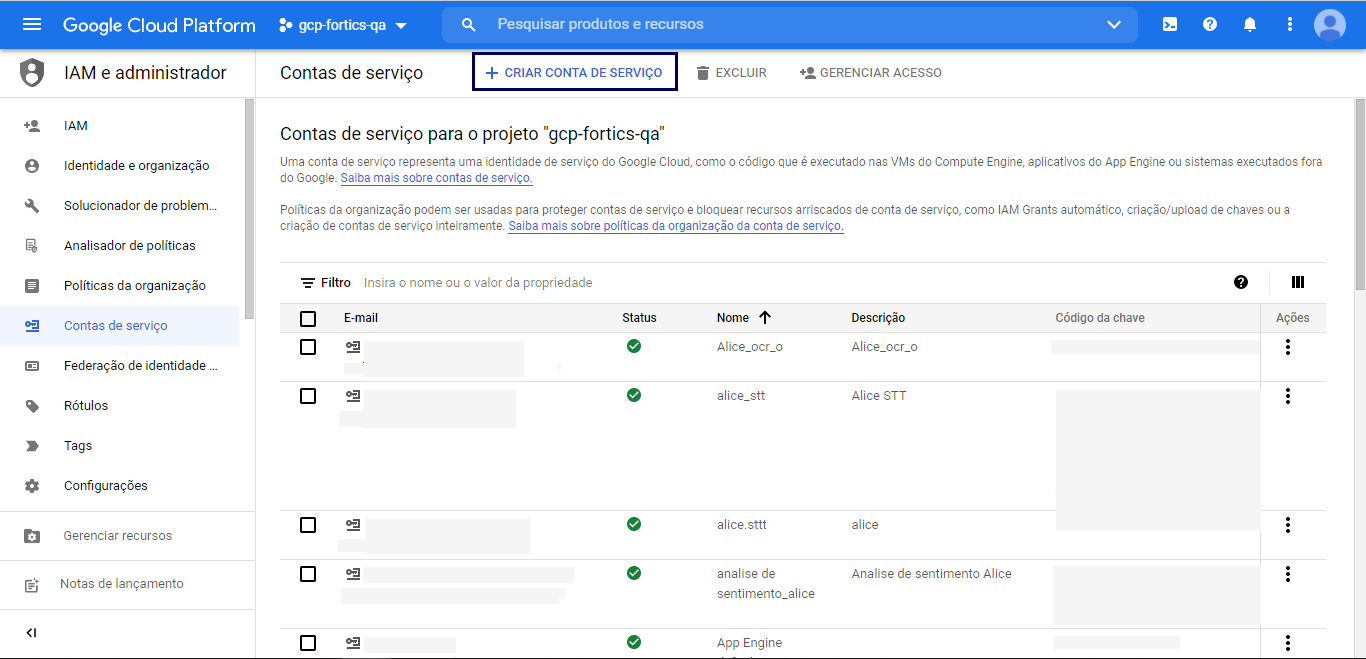
Task: Click the EXCLUIR button
Action: point(731,73)
